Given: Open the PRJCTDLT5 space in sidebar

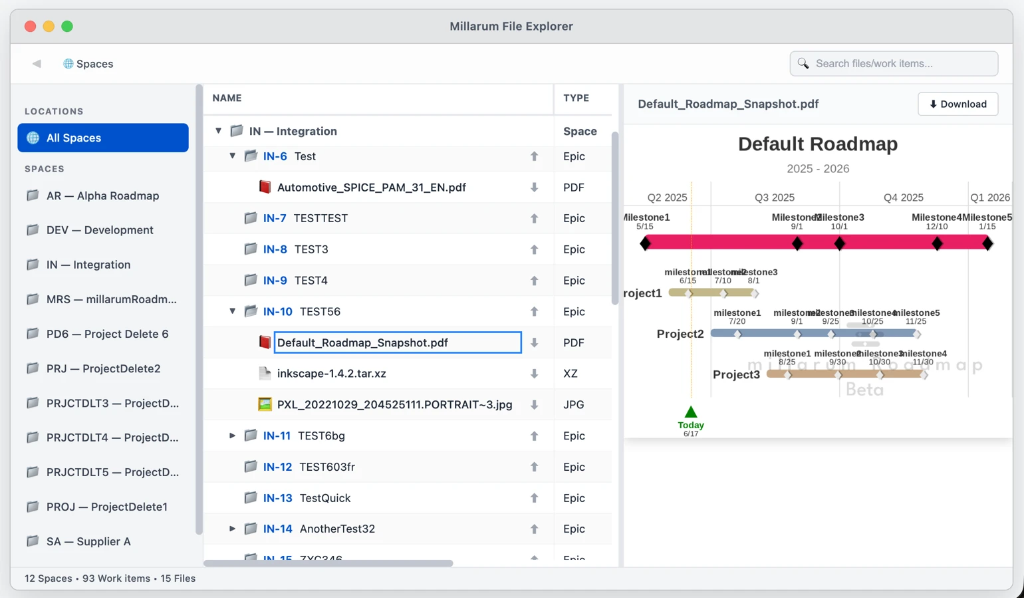Looking at the screenshot, I should pyautogui.click(x=103, y=472).
